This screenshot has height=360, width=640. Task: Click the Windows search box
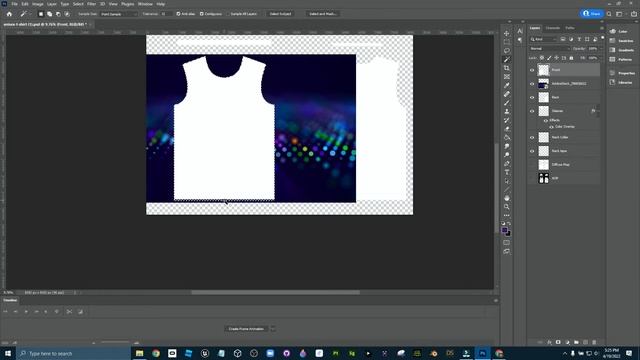(x=73, y=353)
